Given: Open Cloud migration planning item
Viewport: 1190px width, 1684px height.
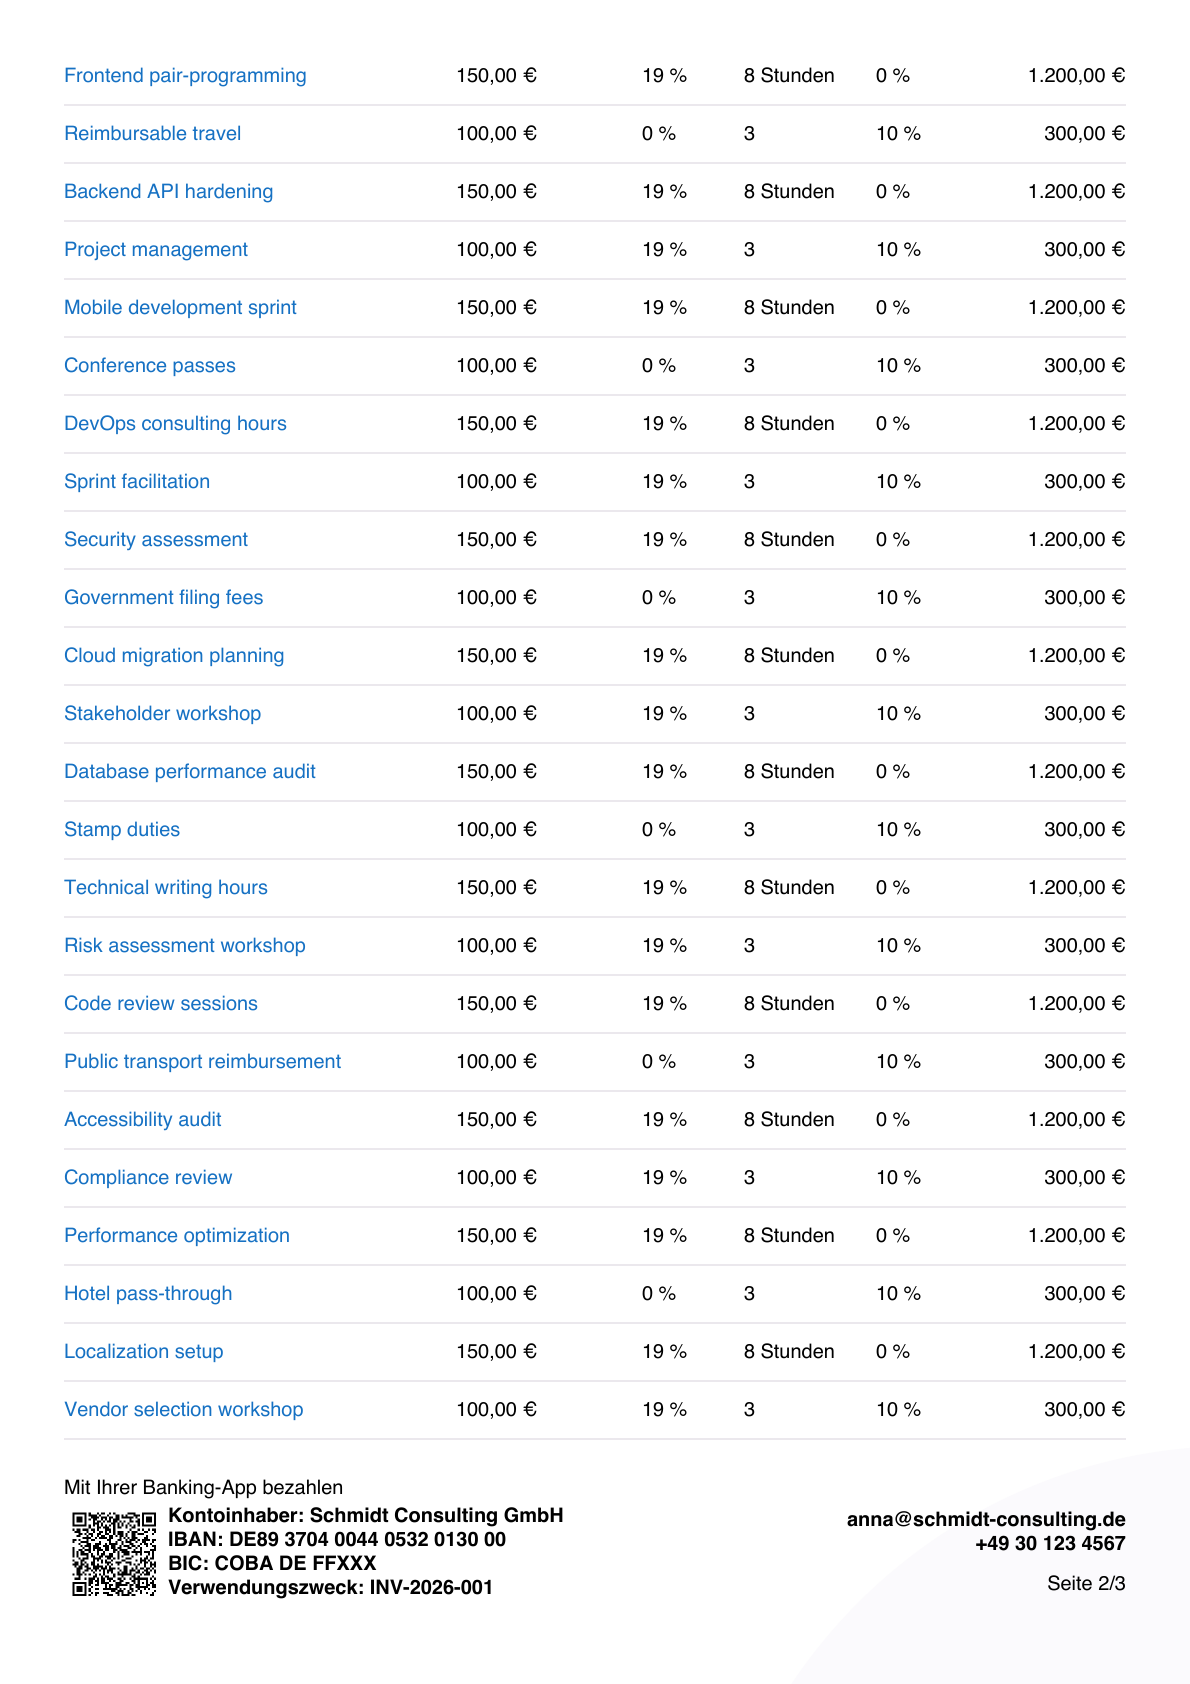Looking at the screenshot, I should [174, 656].
